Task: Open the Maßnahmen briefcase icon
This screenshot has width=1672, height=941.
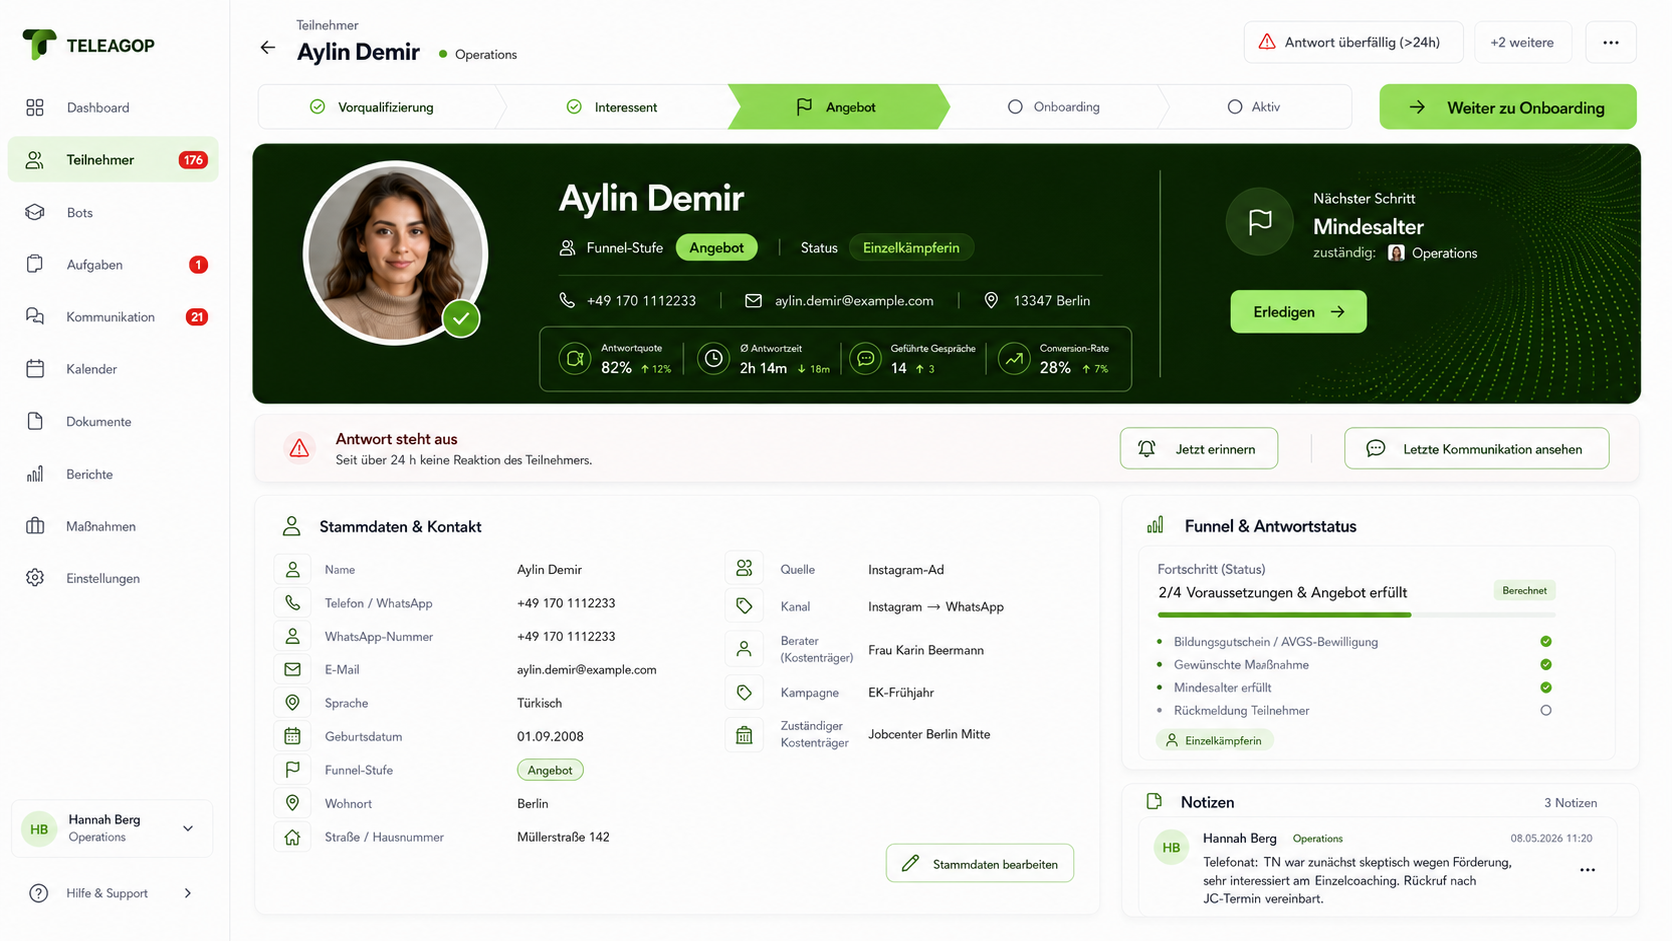Action: click(x=35, y=525)
